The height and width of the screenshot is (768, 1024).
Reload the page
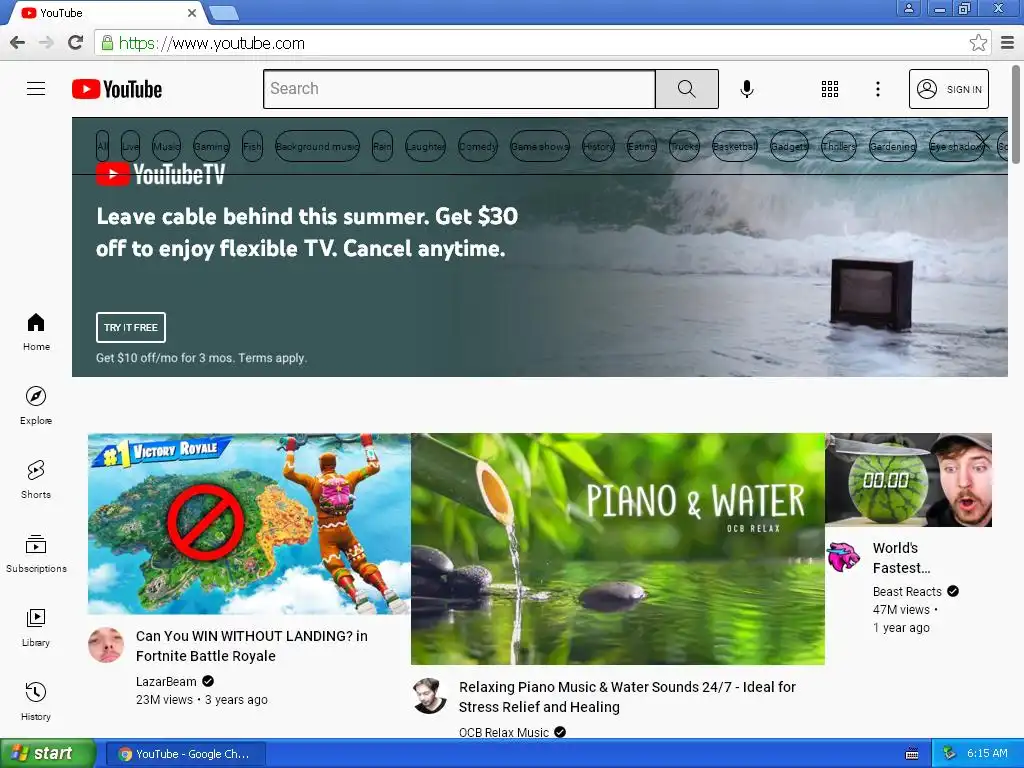click(x=76, y=42)
